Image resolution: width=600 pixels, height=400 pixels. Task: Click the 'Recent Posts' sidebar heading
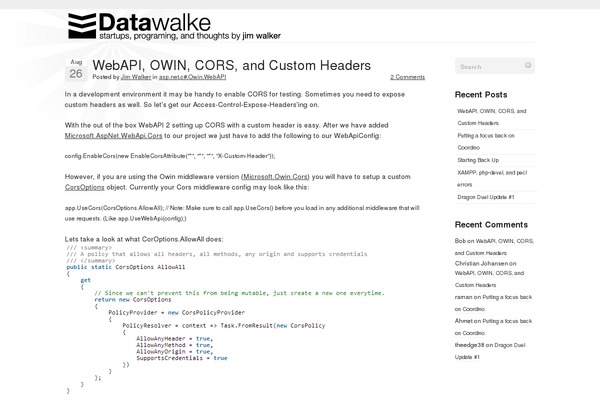point(481,95)
